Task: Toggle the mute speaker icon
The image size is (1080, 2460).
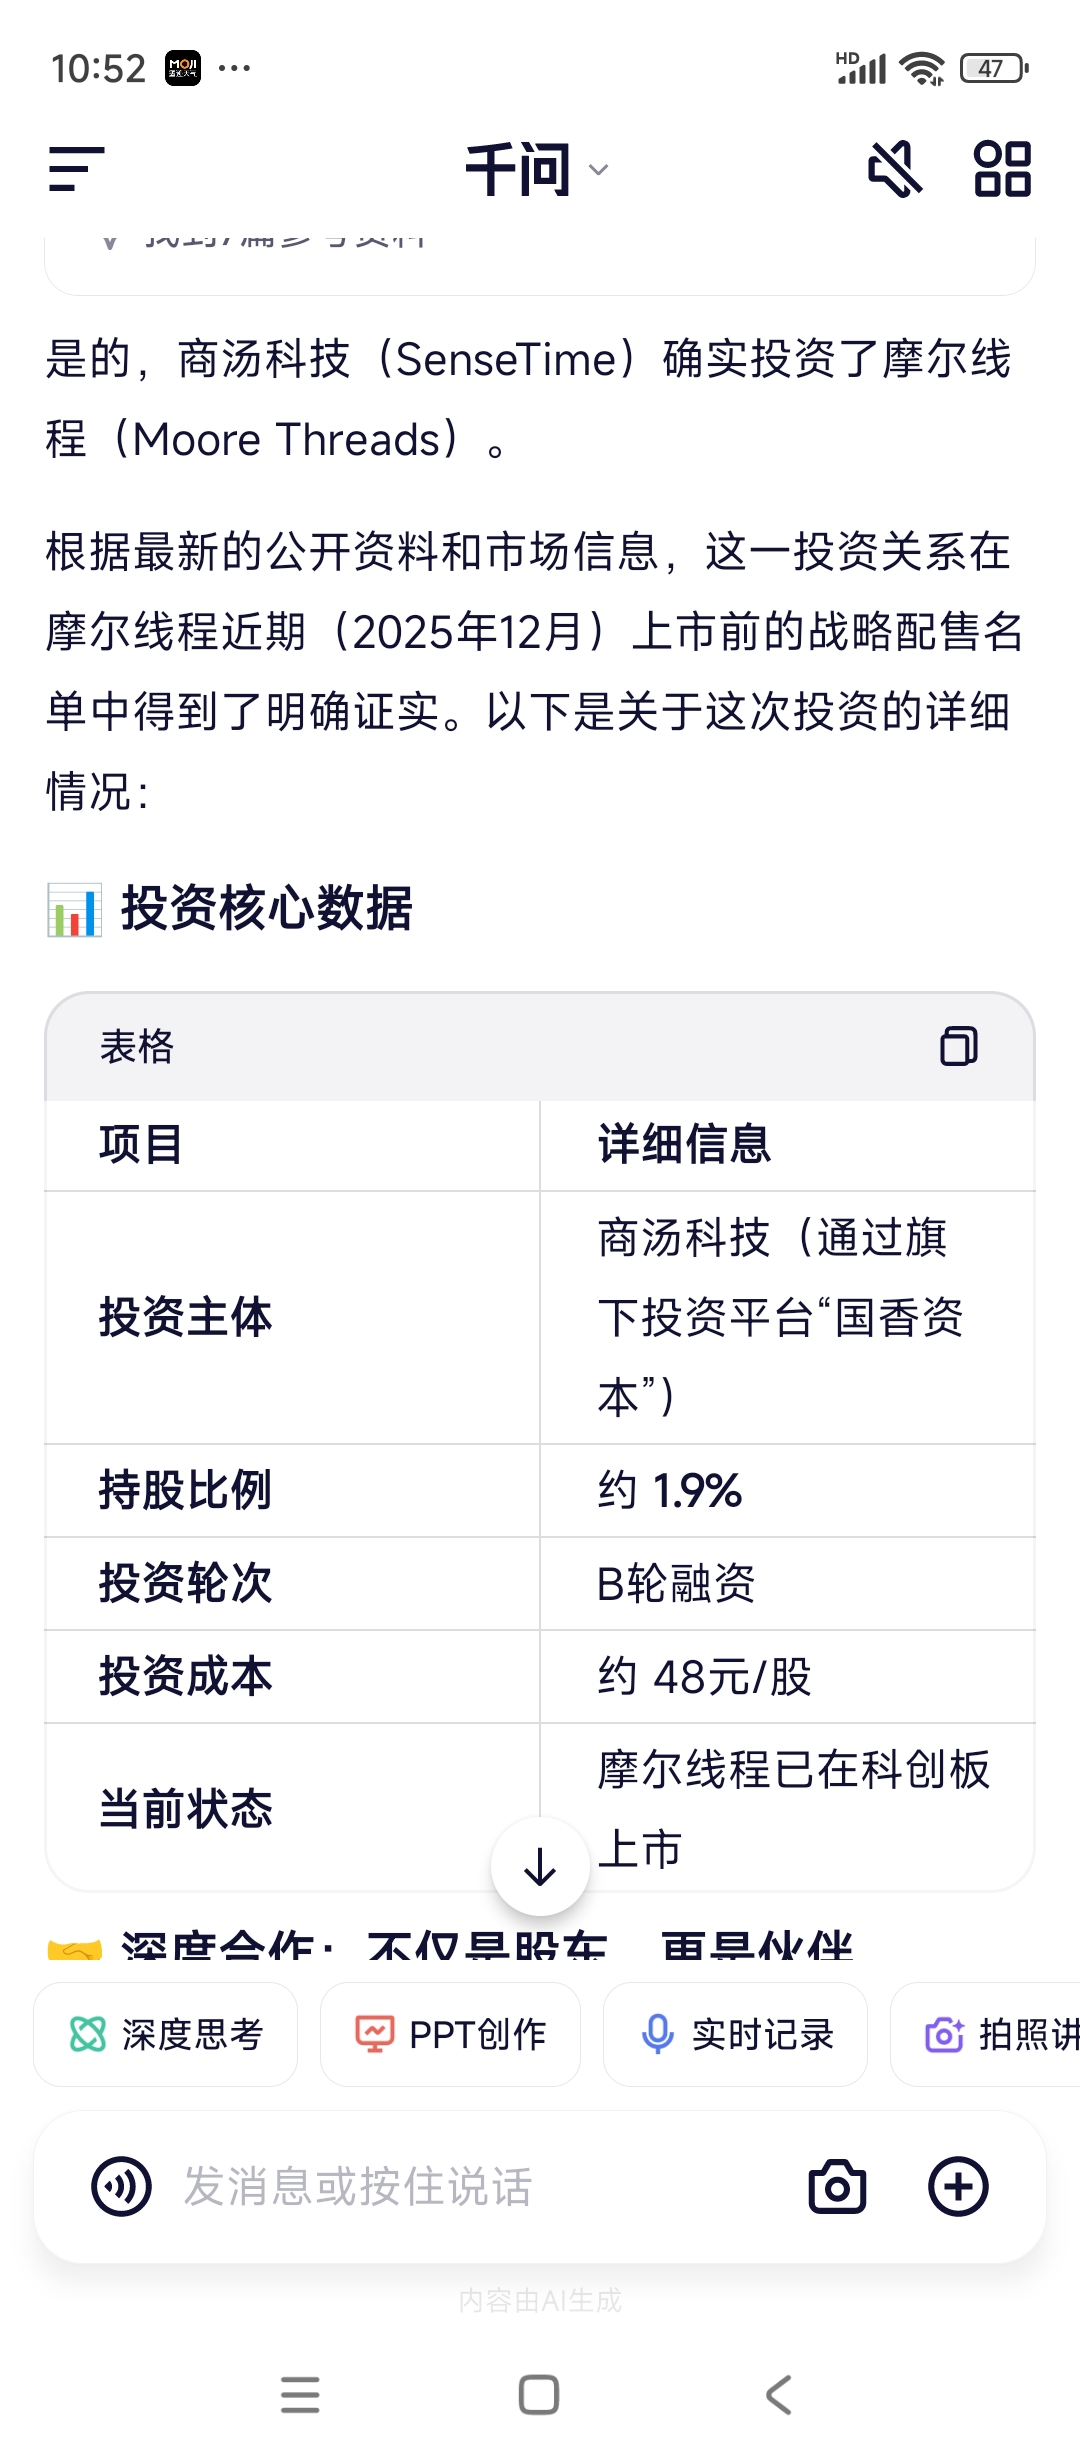Action: click(x=894, y=169)
